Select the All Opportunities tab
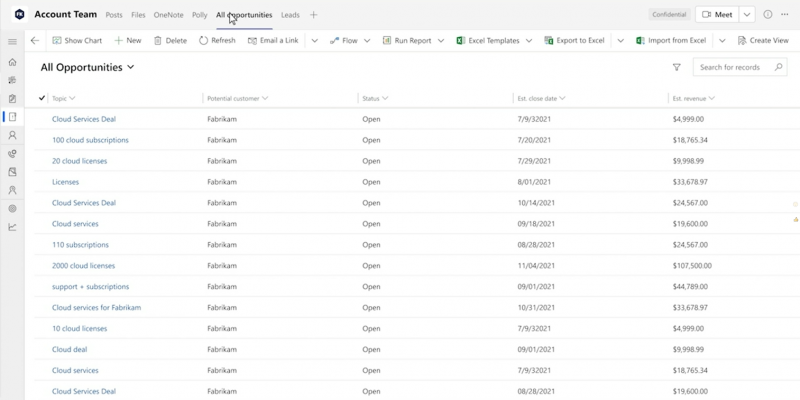The image size is (800, 400). click(244, 15)
